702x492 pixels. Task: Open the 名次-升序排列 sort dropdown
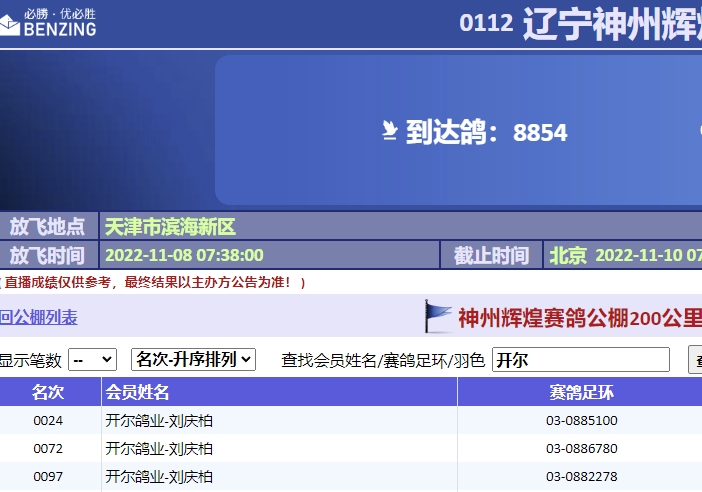pyautogui.click(x=193, y=360)
